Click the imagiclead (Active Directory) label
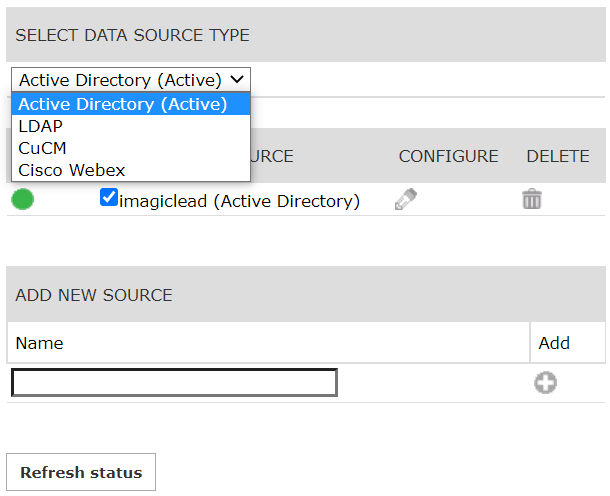Viewport: 610px width, 496px height. coord(239,201)
